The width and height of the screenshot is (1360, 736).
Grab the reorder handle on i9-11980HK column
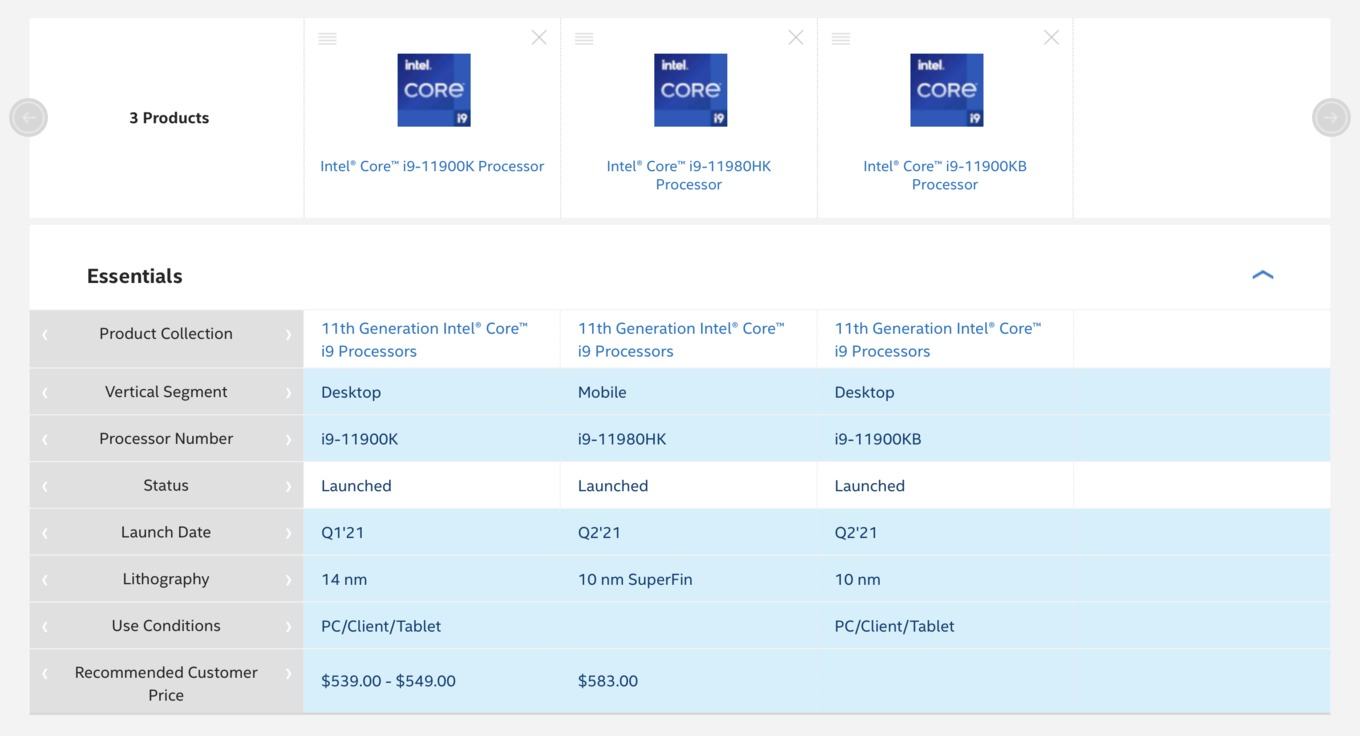point(584,38)
